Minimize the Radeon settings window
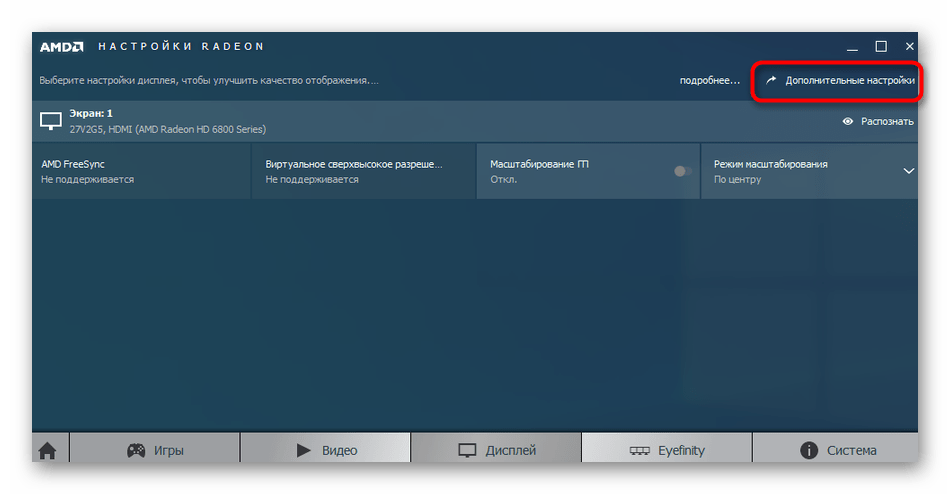 tap(851, 46)
